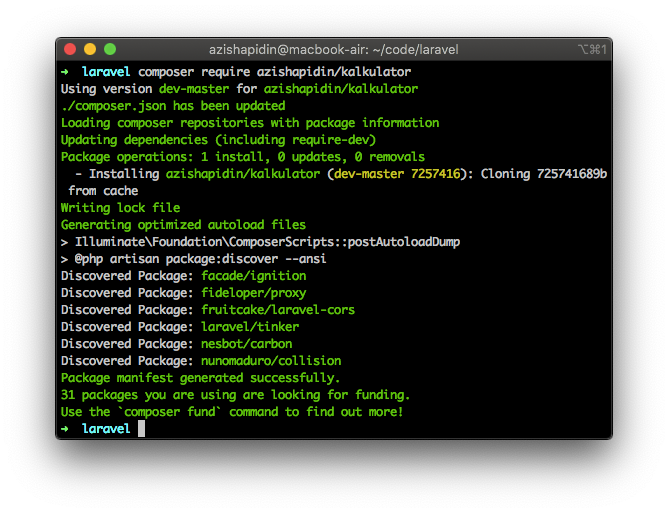668x513 pixels.
Task: Click the './composer.json has been updated' line
Action: click(172, 106)
